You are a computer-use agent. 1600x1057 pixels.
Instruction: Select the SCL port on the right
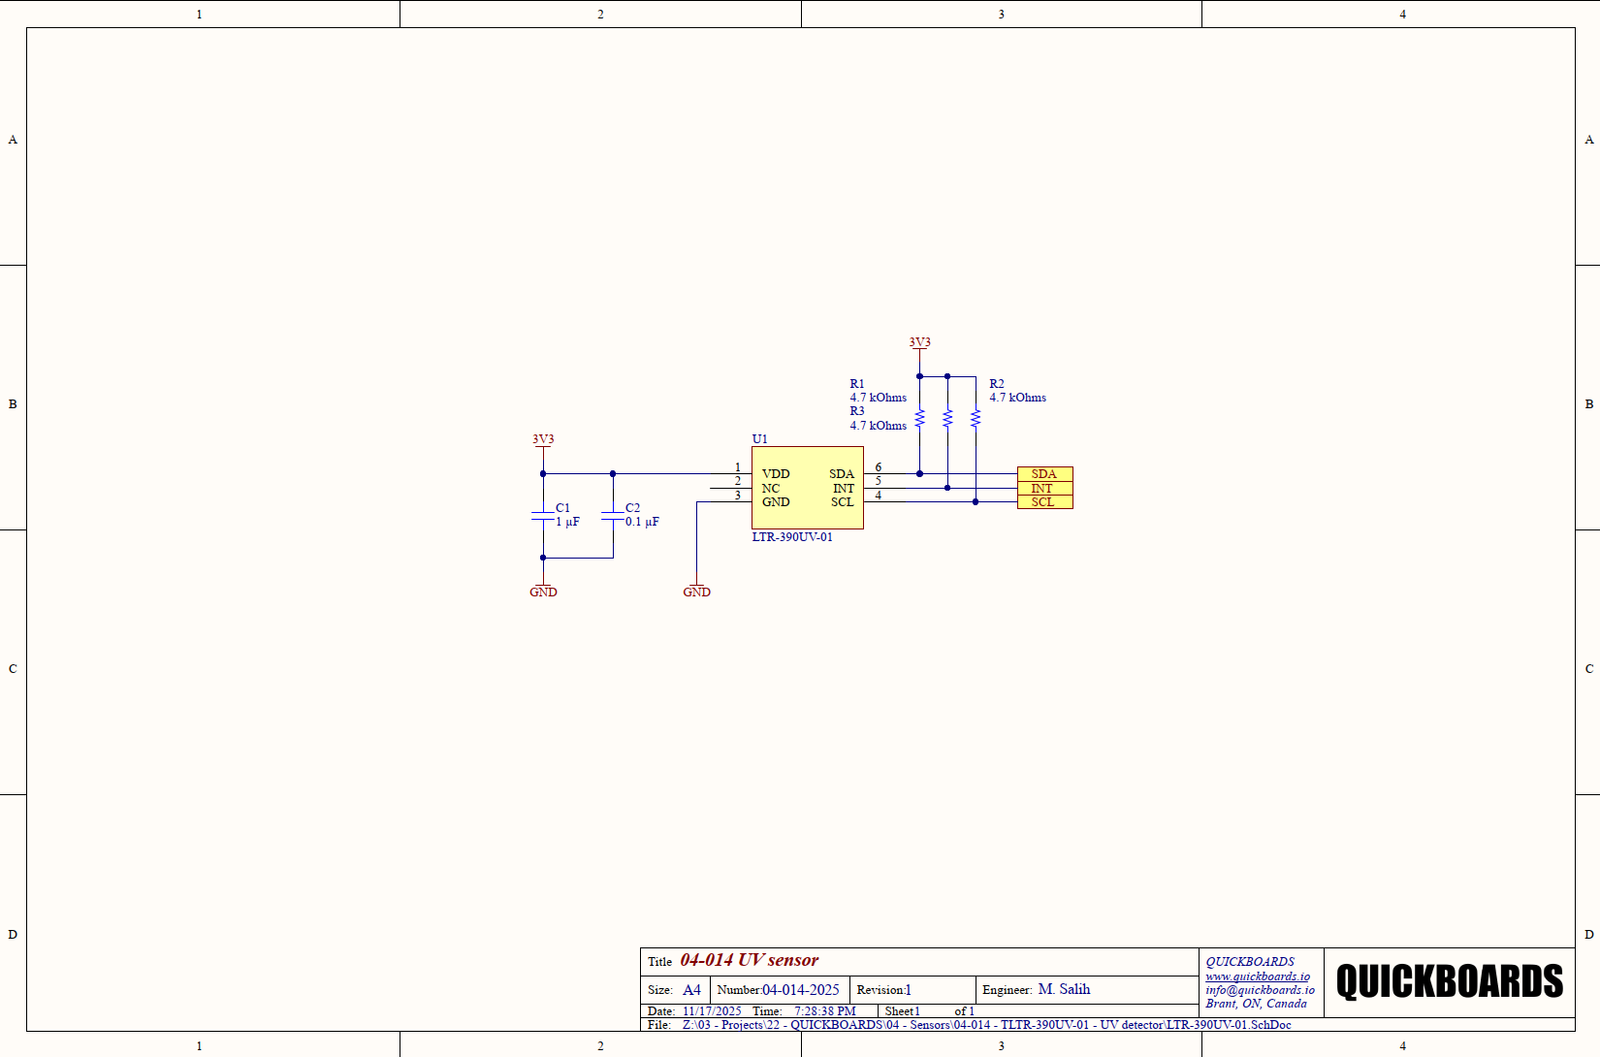pyautogui.click(x=1044, y=502)
